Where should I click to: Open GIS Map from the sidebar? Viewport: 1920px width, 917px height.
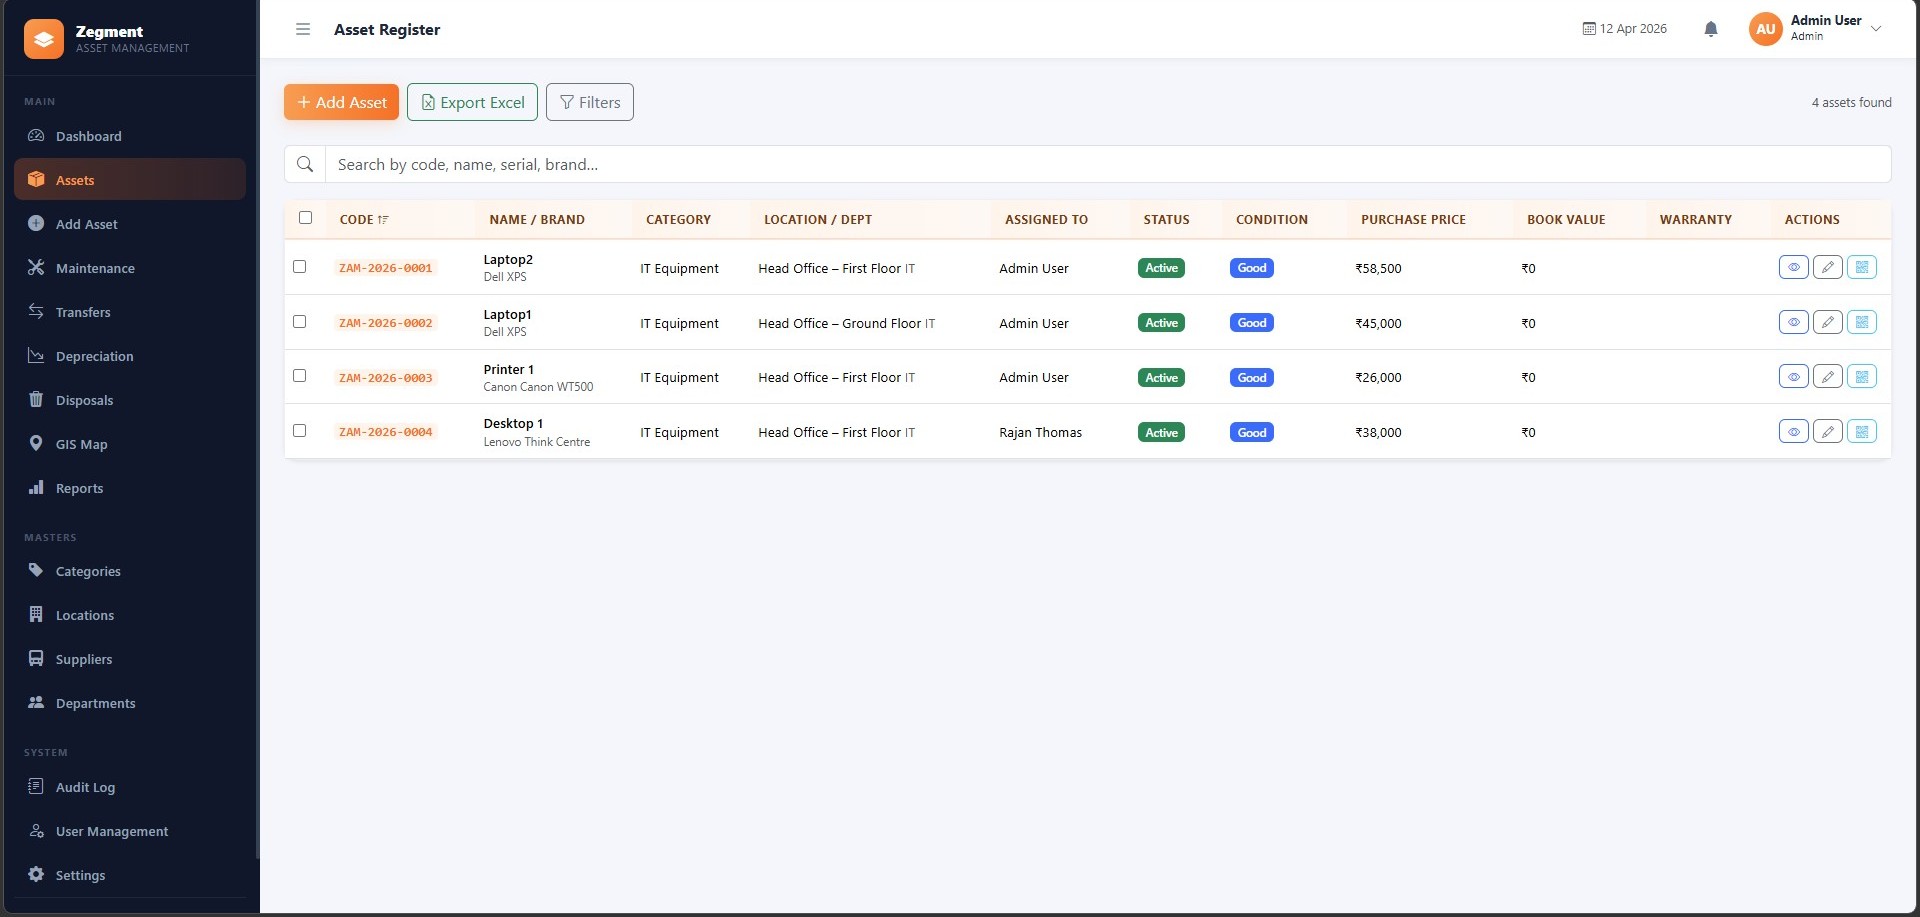81,444
